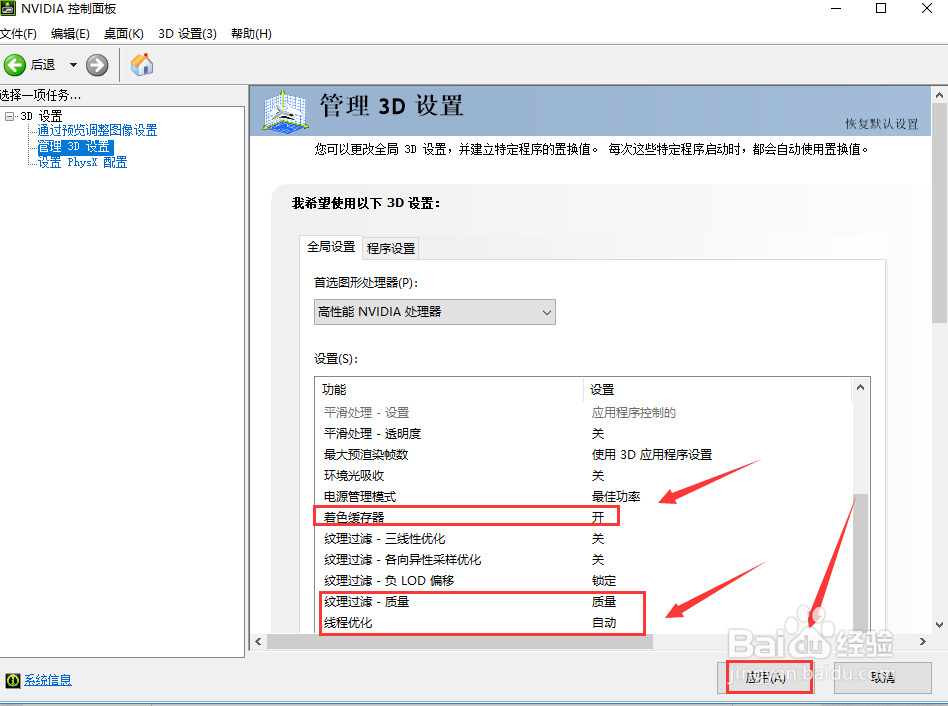The image size is (948, 706).
Task: Select the 环境光吸收 row
Action: point(583,476)
